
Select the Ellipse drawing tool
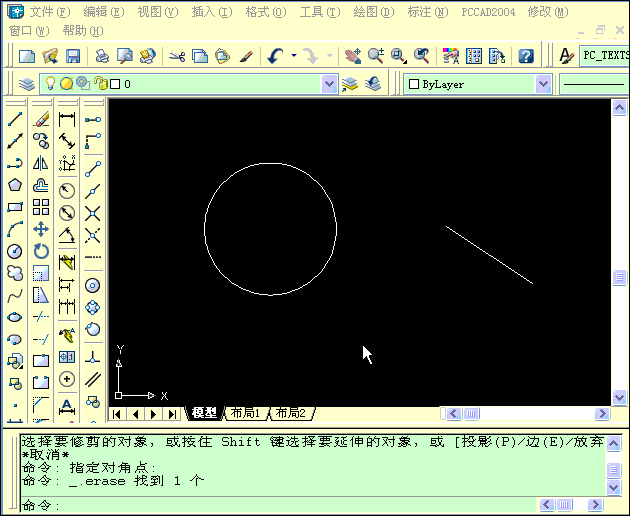(x=15, y=317)
